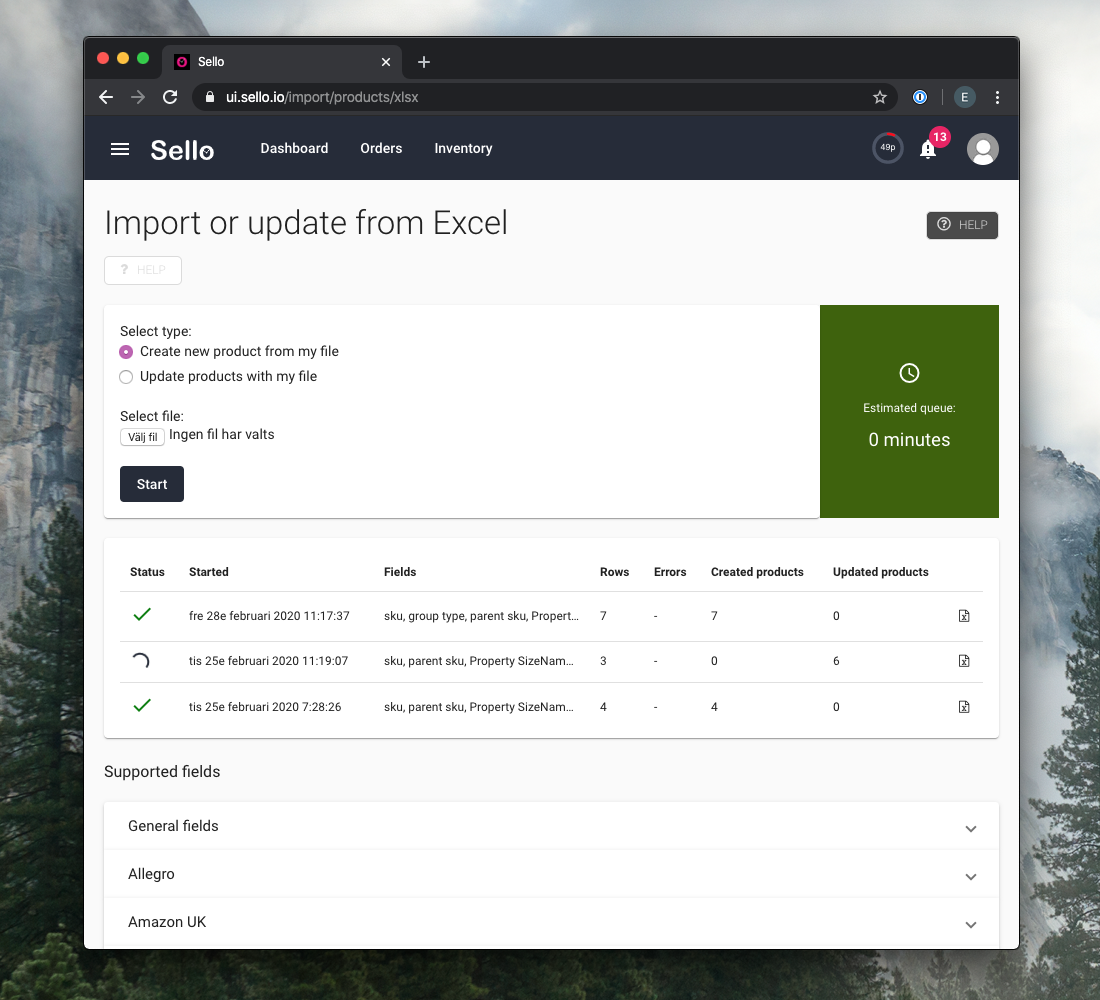Open the Dashboard menu item

point(294,149)
